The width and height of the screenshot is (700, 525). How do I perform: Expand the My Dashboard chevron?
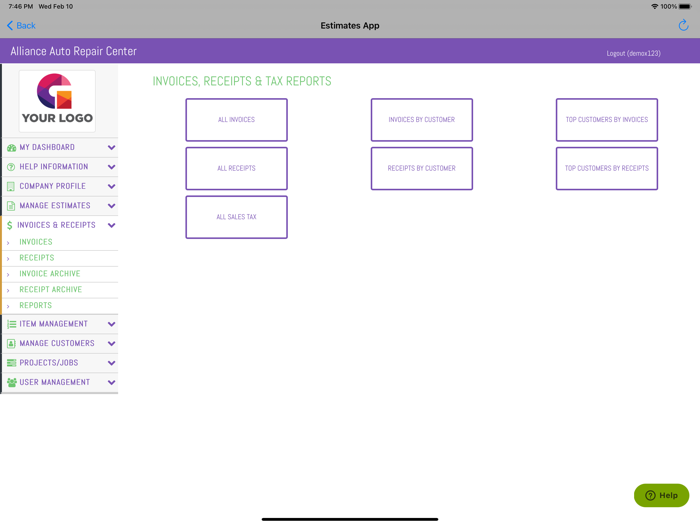[x=112, y=148]
